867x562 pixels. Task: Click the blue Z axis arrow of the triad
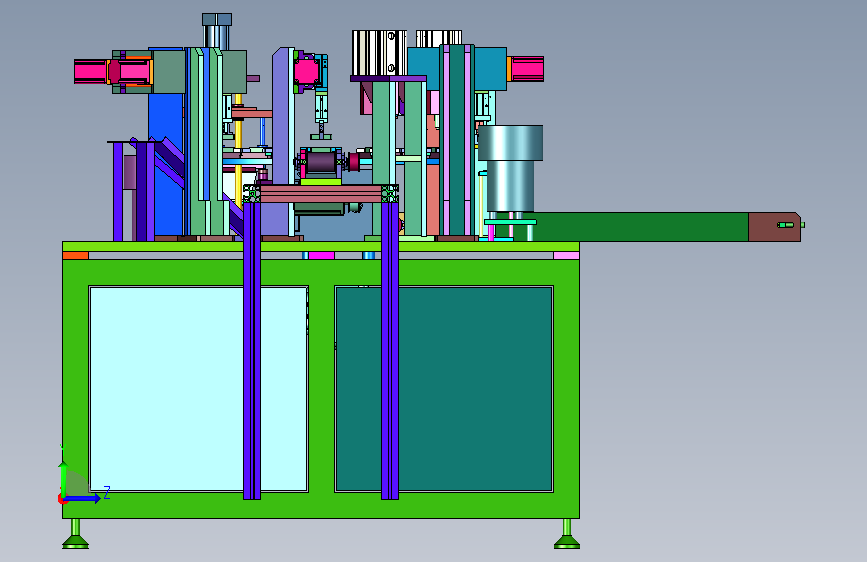(x=83, y=498)
